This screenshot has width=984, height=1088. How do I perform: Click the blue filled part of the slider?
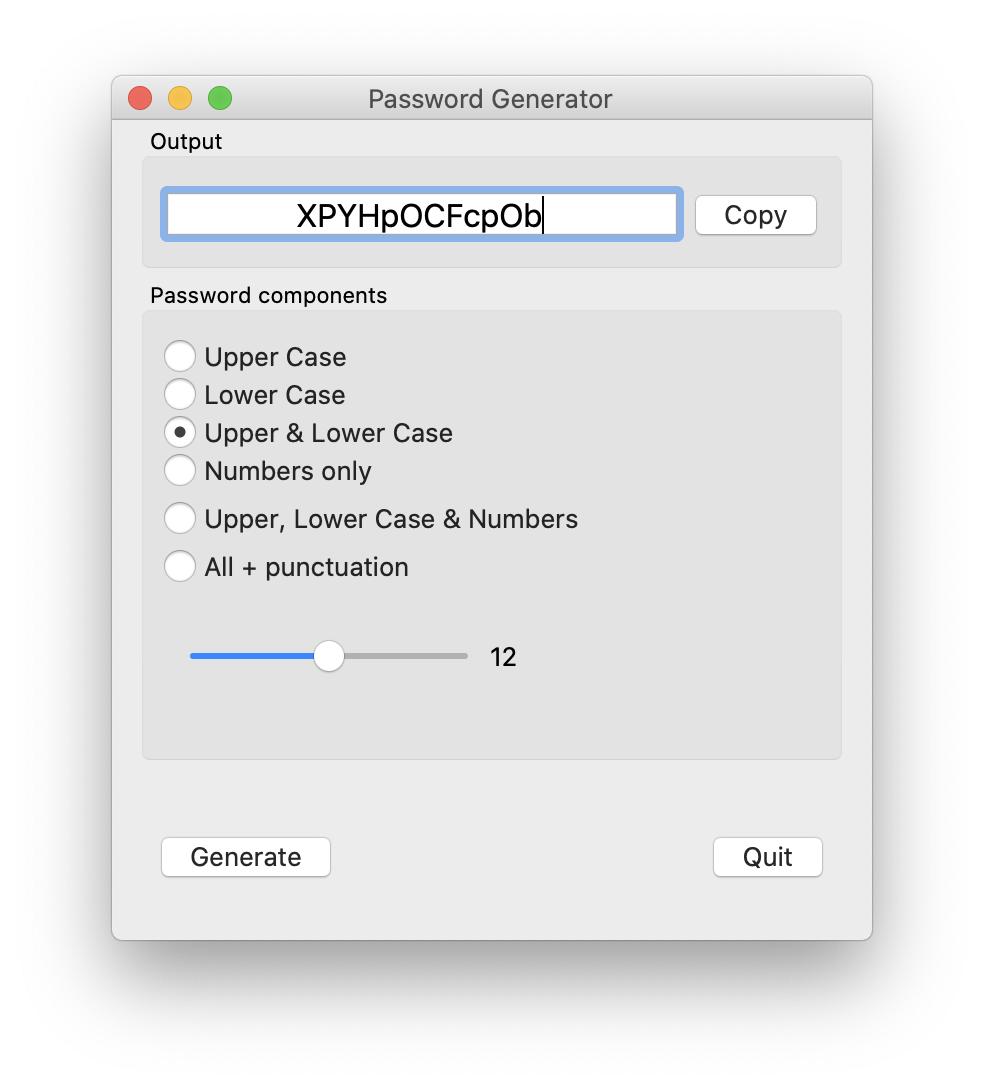(x=251, y=656)
